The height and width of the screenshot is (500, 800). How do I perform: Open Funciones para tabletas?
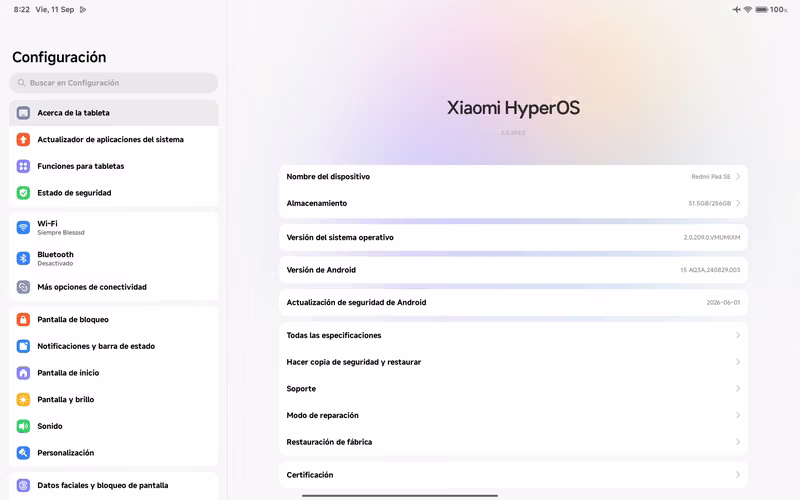coord(114,166)
